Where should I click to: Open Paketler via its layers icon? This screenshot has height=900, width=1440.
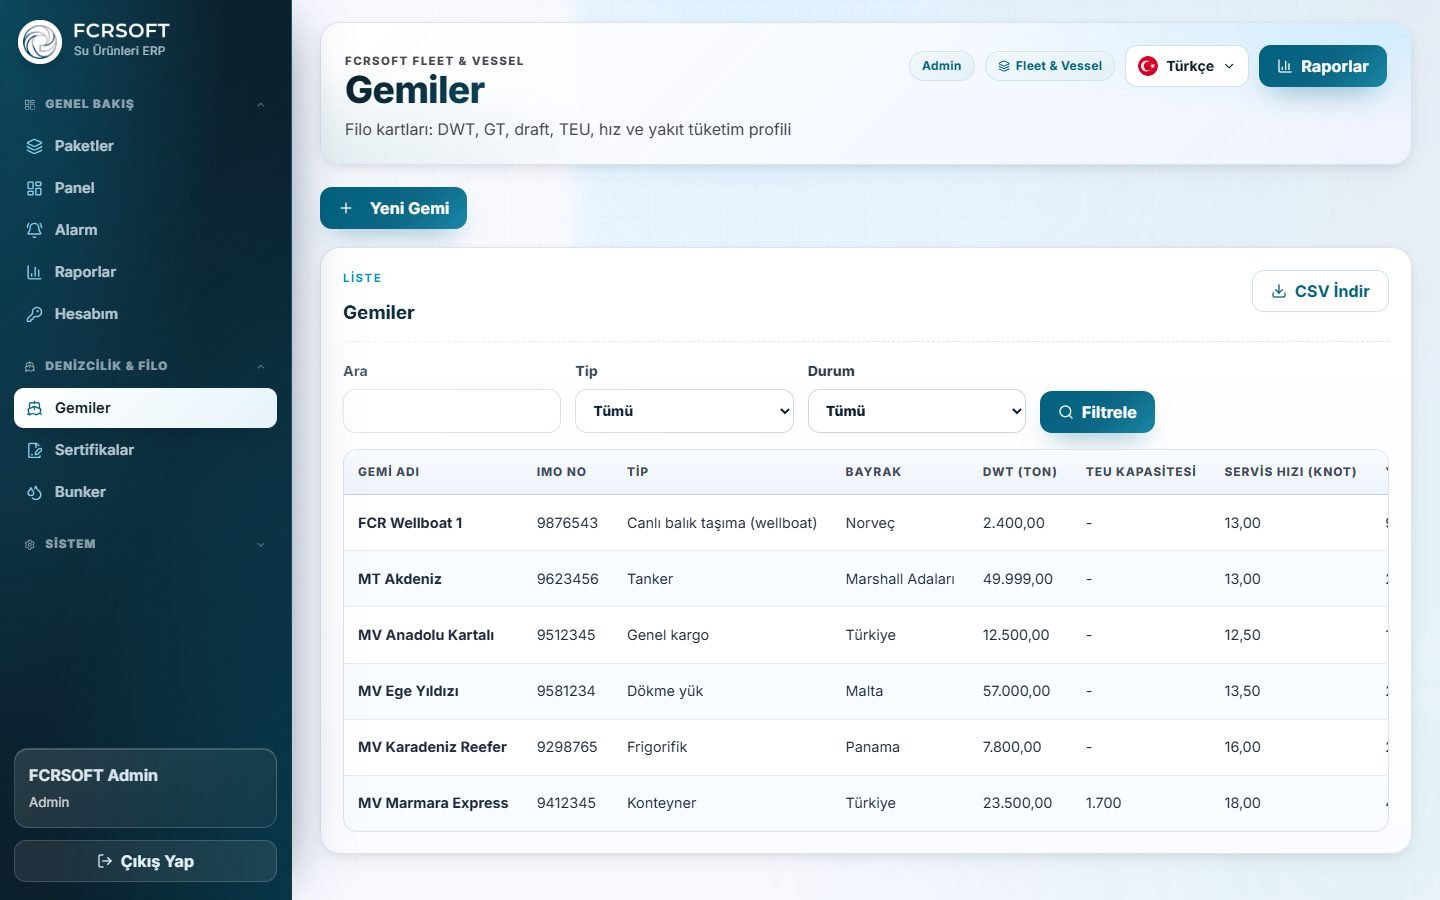point(34,146)
